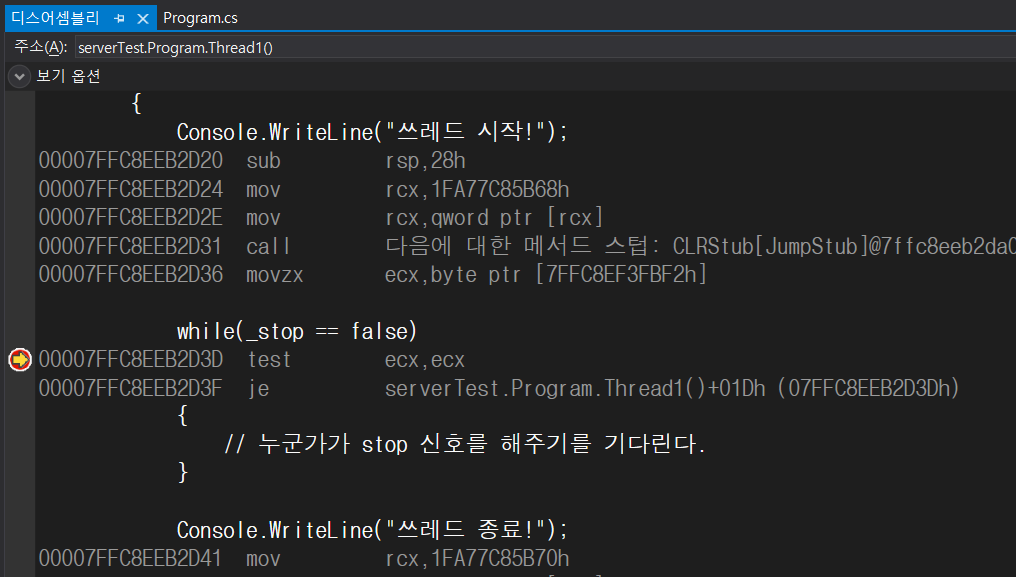Open the 보기 옵션 options list
Screen dimensions: 1016x577
coord(68,75)
